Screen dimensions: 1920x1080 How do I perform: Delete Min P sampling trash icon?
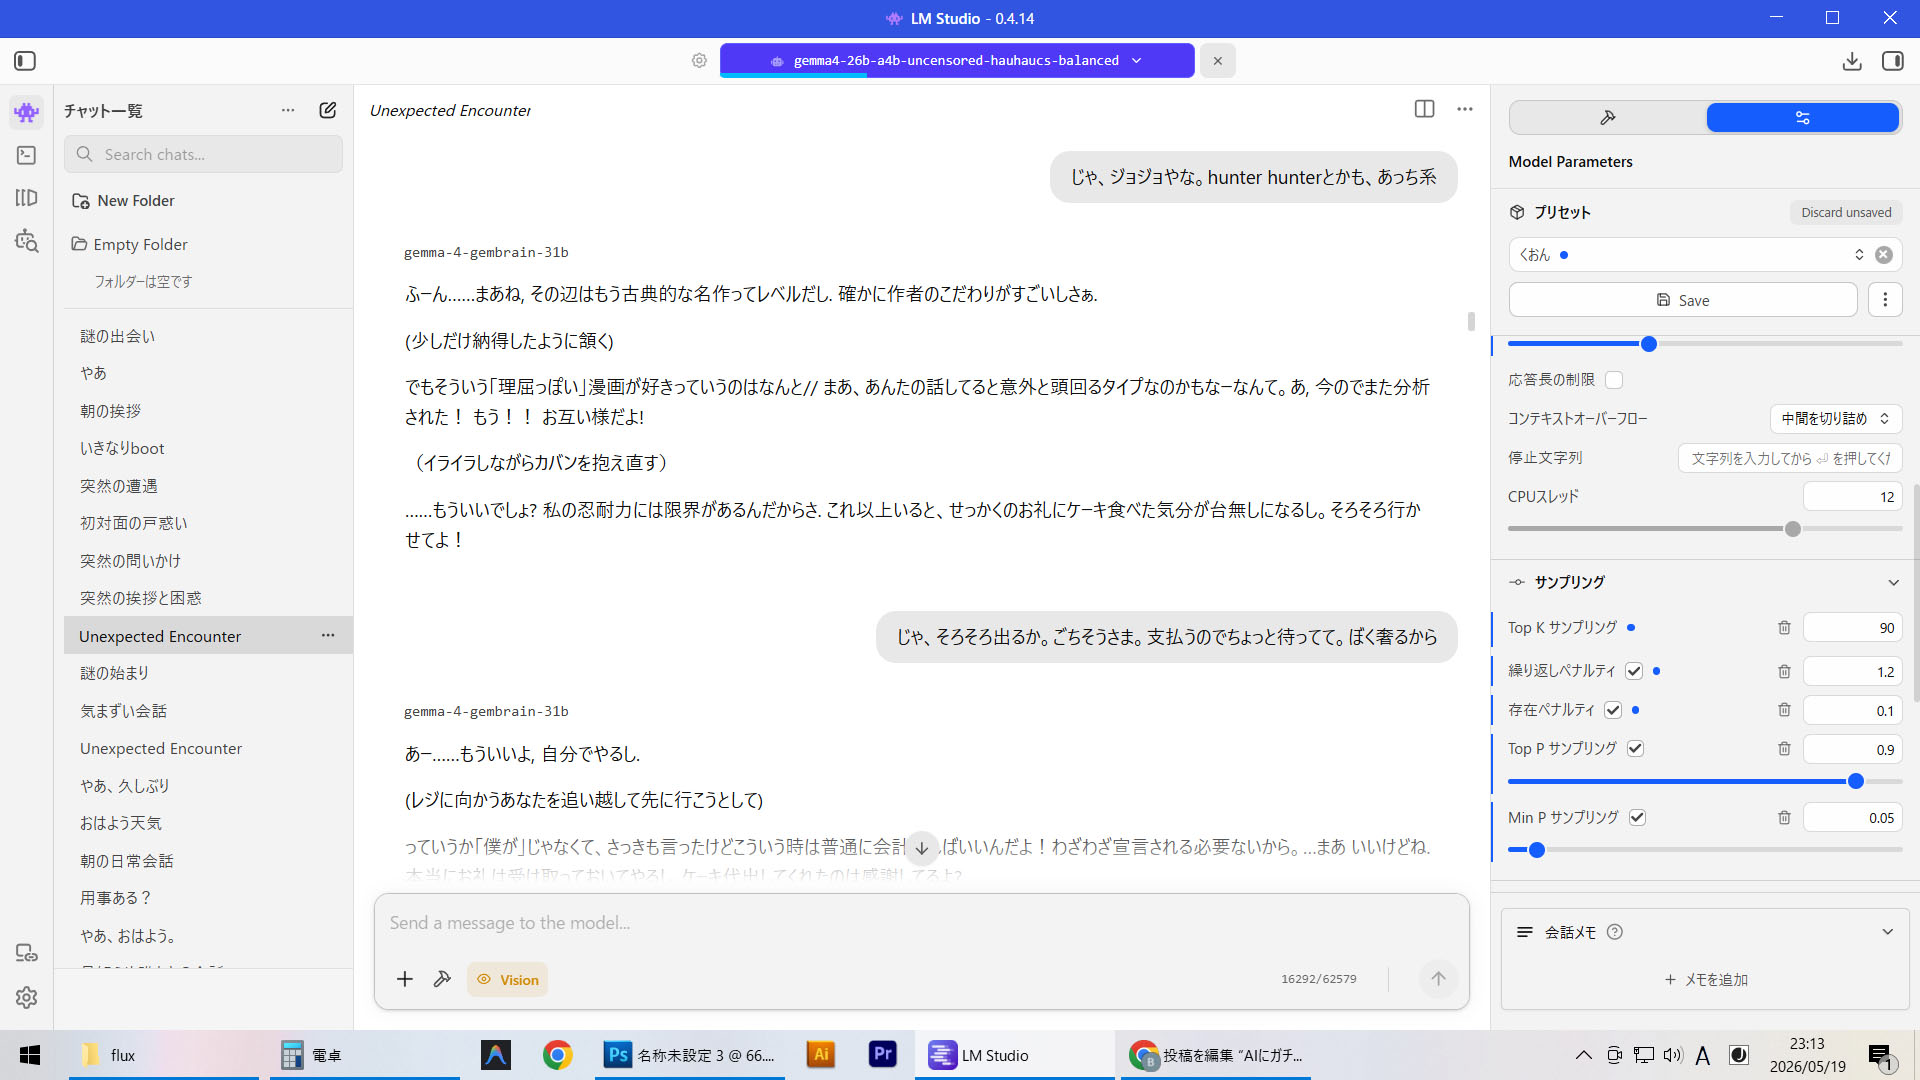1784,818
